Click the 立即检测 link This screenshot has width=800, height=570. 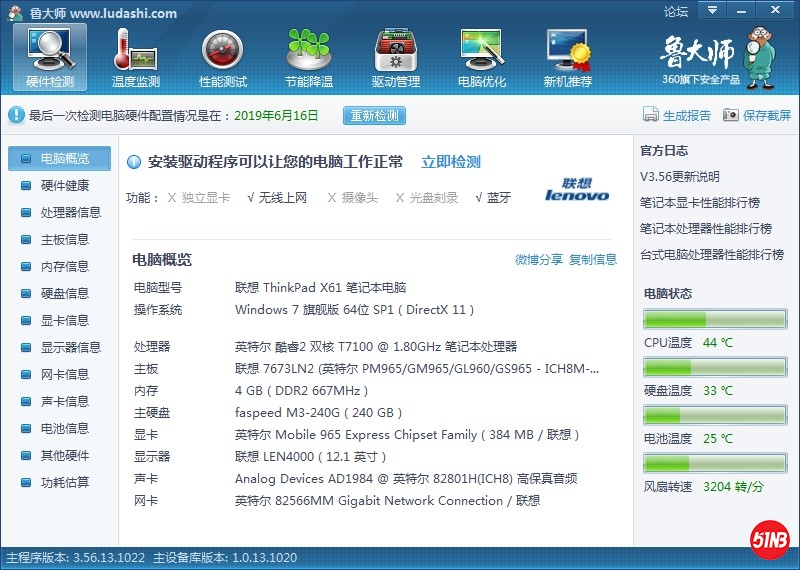pyautogui.click(x=450, y=162)
